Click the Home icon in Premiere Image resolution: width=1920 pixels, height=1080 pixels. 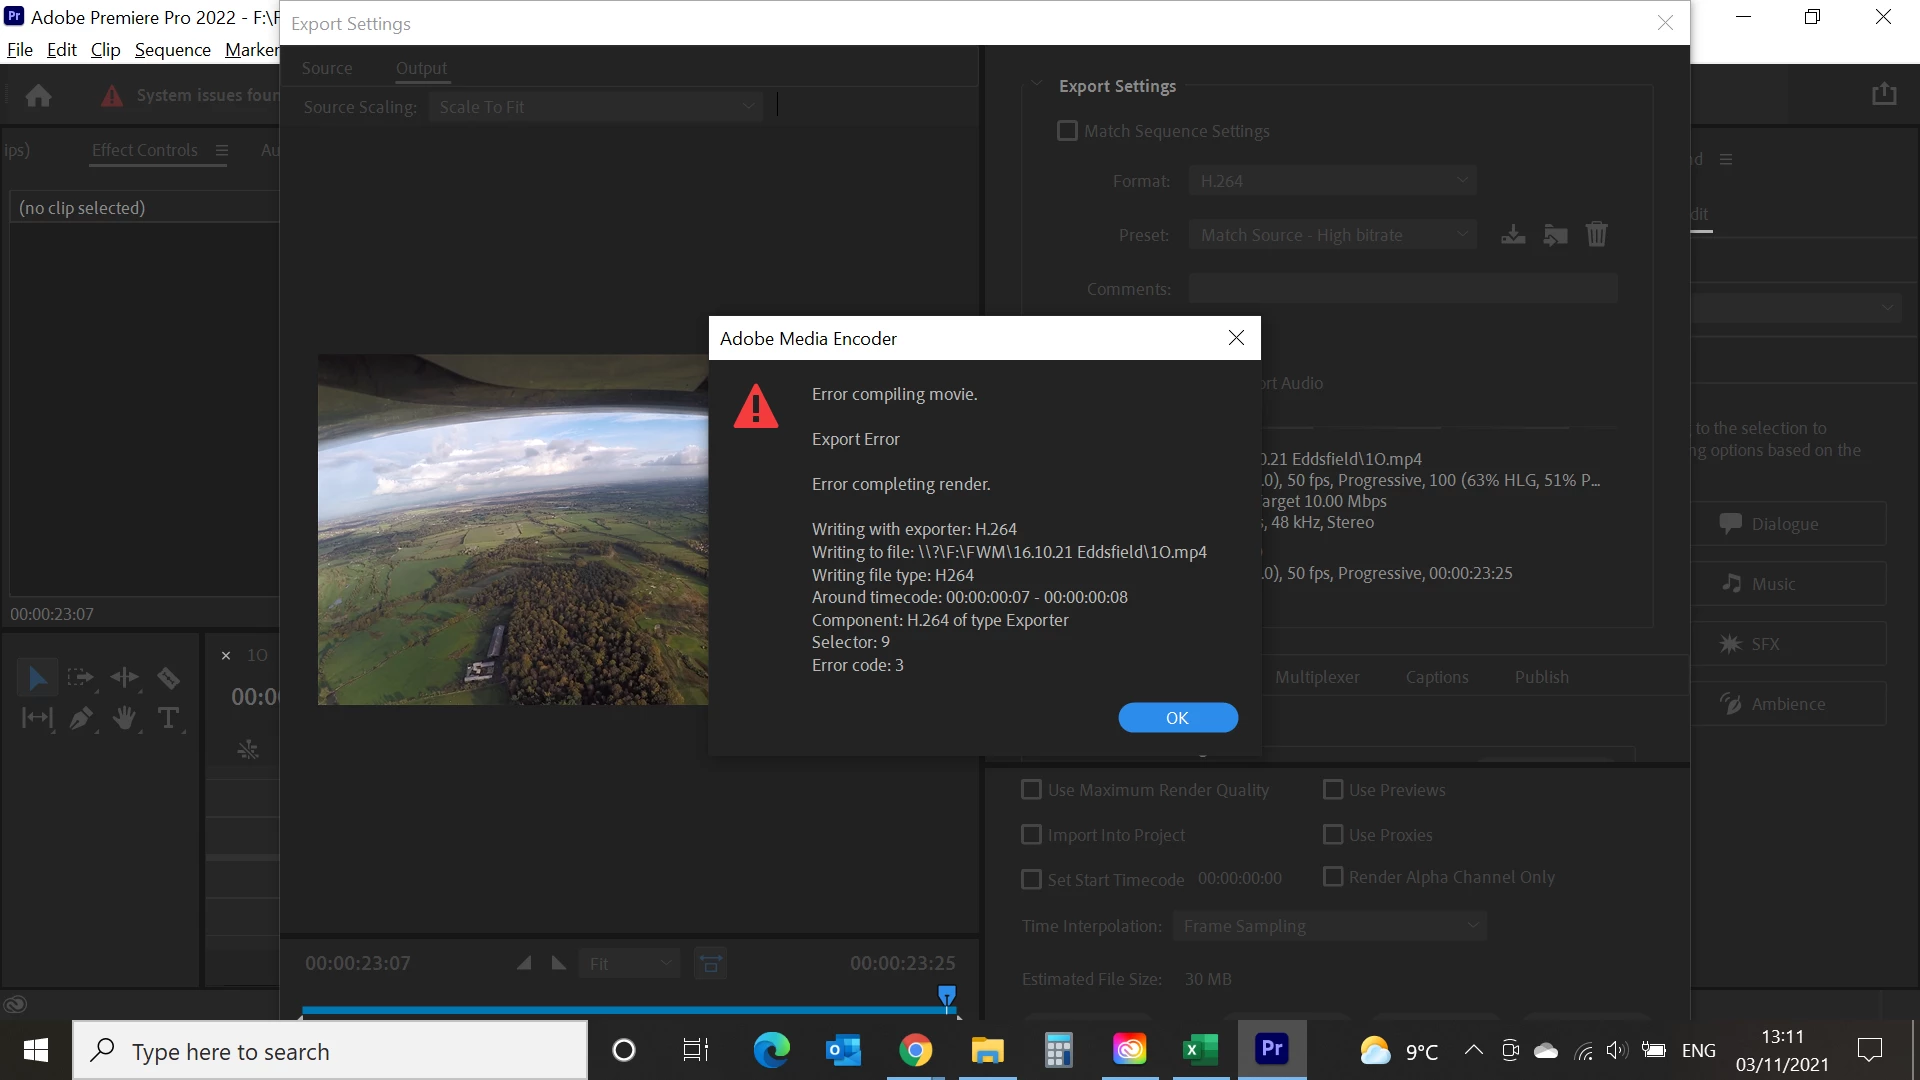[x=39, y=95]
